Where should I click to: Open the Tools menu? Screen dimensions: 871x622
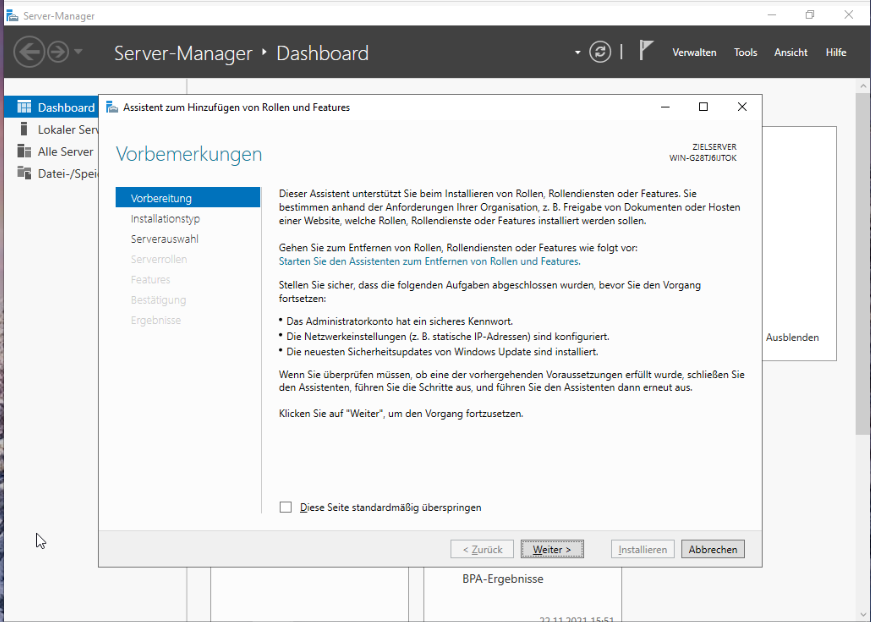745,53
